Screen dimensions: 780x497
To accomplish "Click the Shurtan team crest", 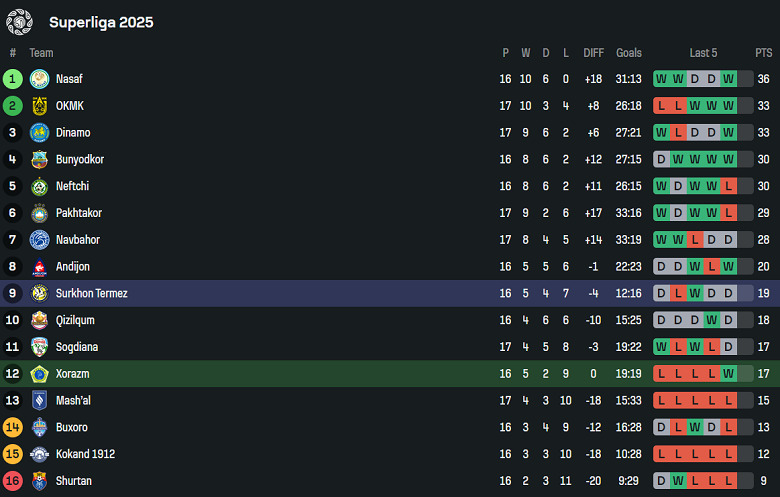I will coord(39,481).
